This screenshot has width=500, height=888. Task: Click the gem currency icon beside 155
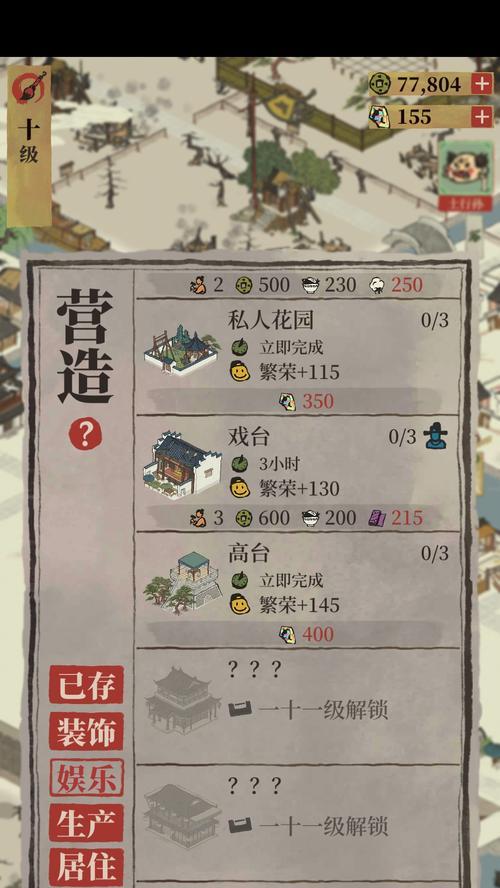pyautogui.click(x=381, y=117)
